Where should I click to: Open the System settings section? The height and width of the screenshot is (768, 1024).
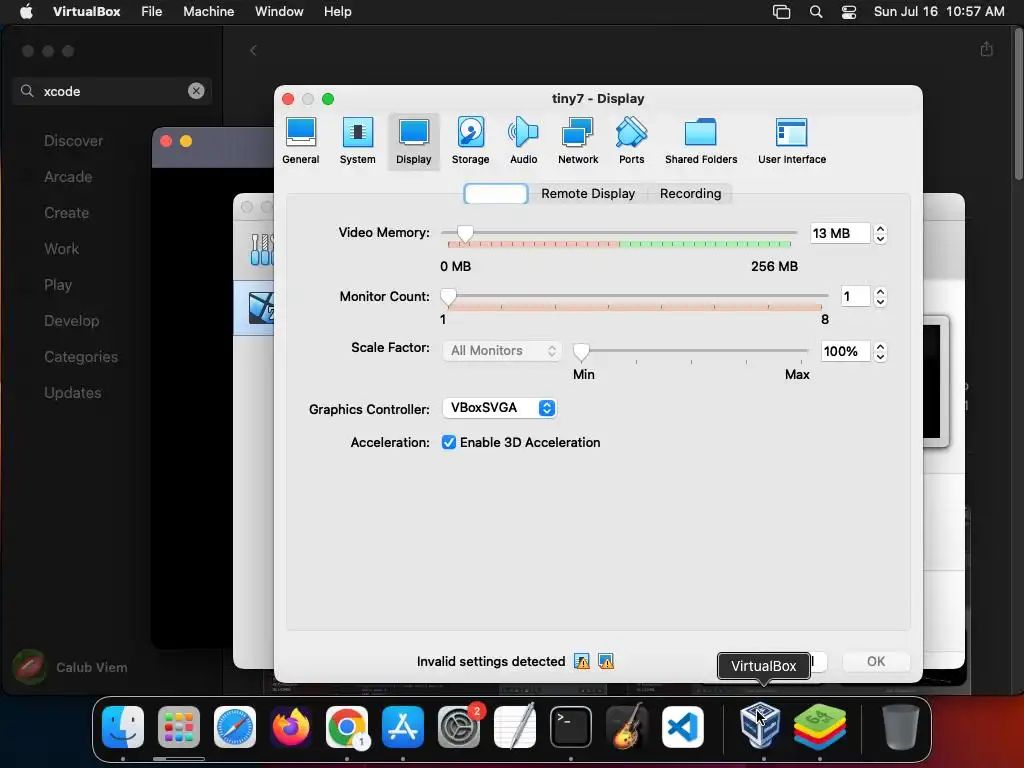pos(357,142)
